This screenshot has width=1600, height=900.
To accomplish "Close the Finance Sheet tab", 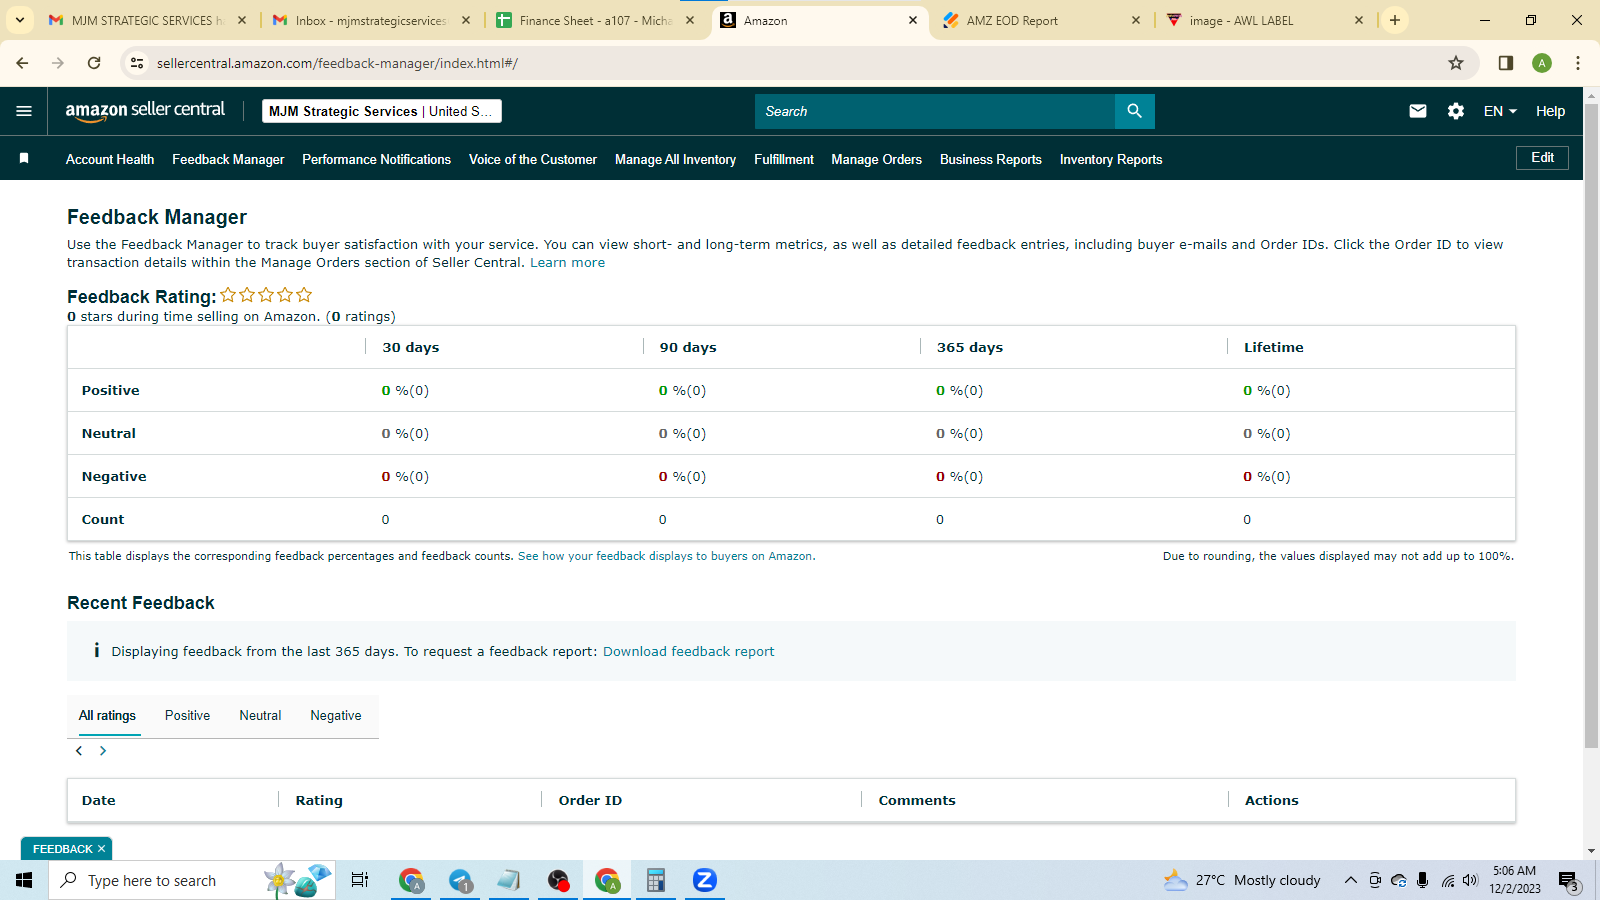I will point(690,20).
